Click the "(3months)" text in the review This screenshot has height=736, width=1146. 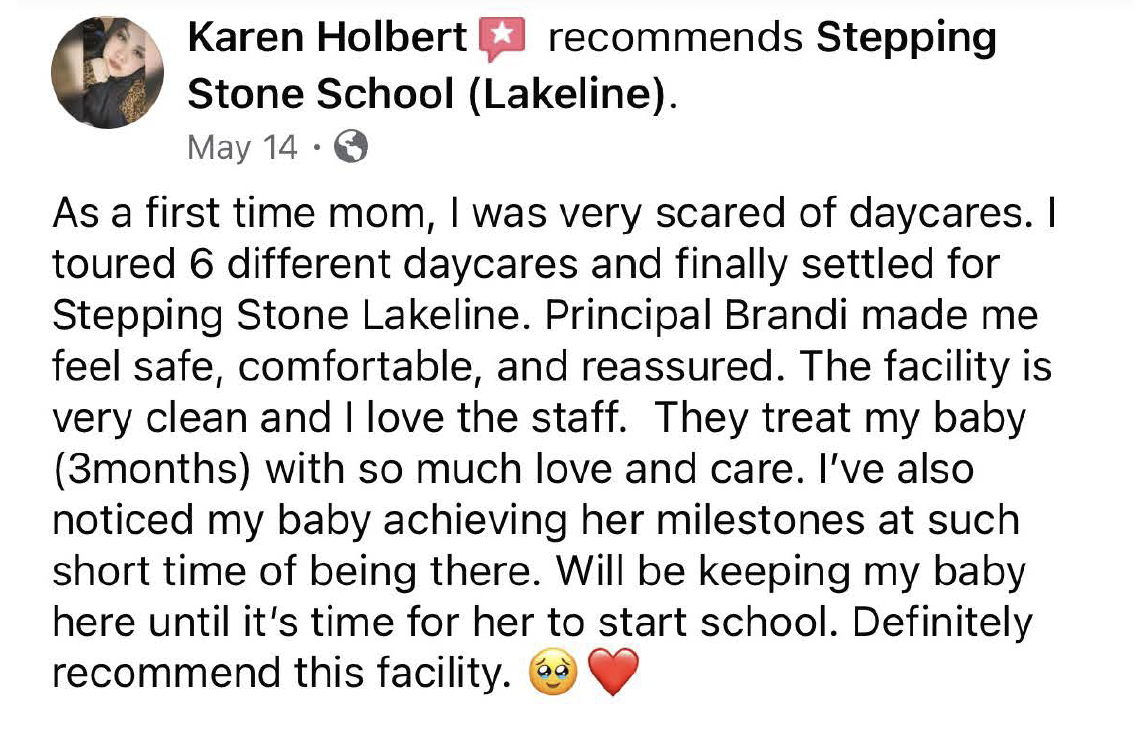tap(151, 469)
